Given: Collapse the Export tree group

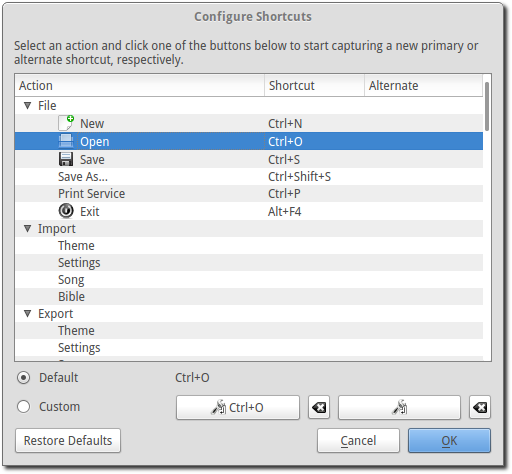Looking at the screenshot, I should point(28,314).
